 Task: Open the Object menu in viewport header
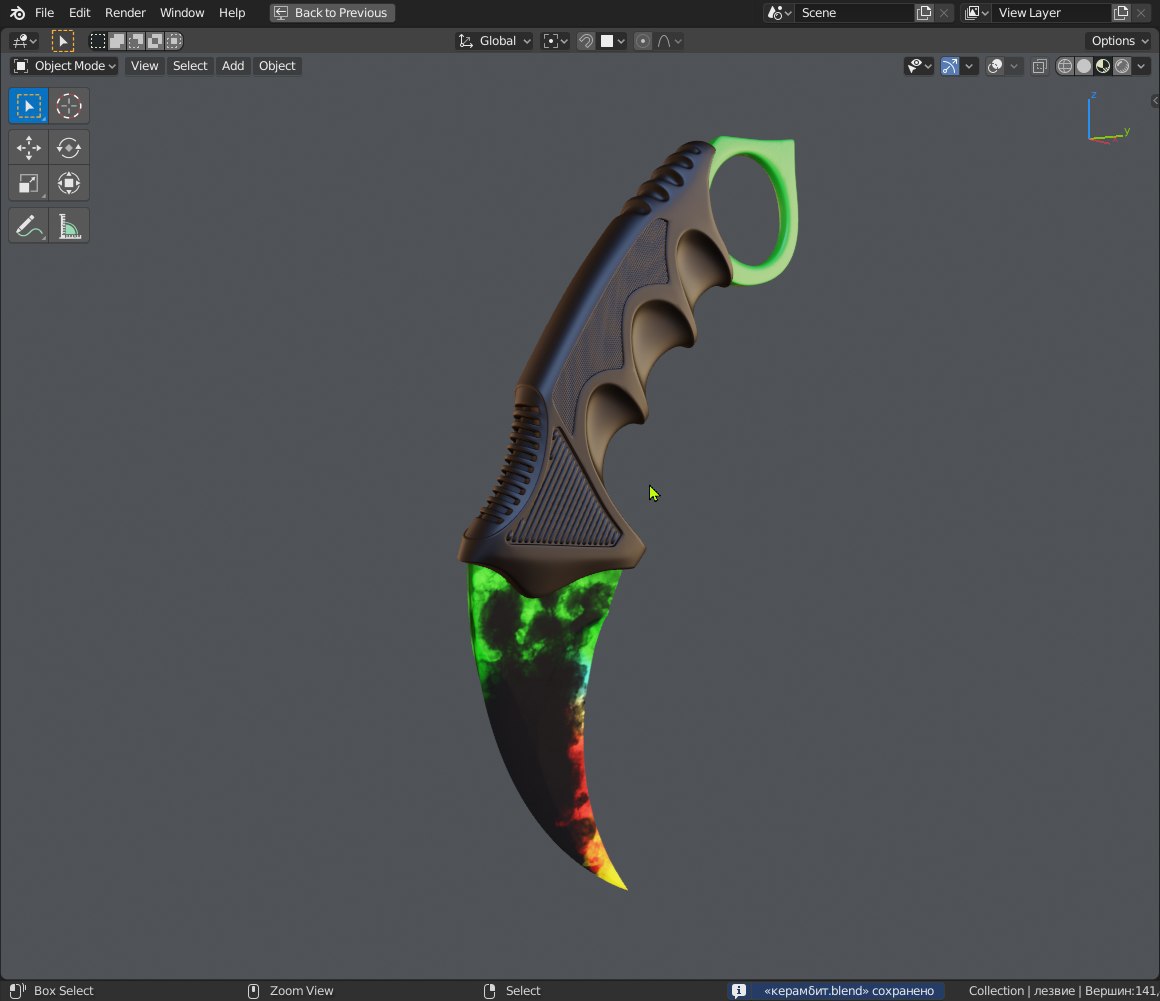(x=277, y=66)
